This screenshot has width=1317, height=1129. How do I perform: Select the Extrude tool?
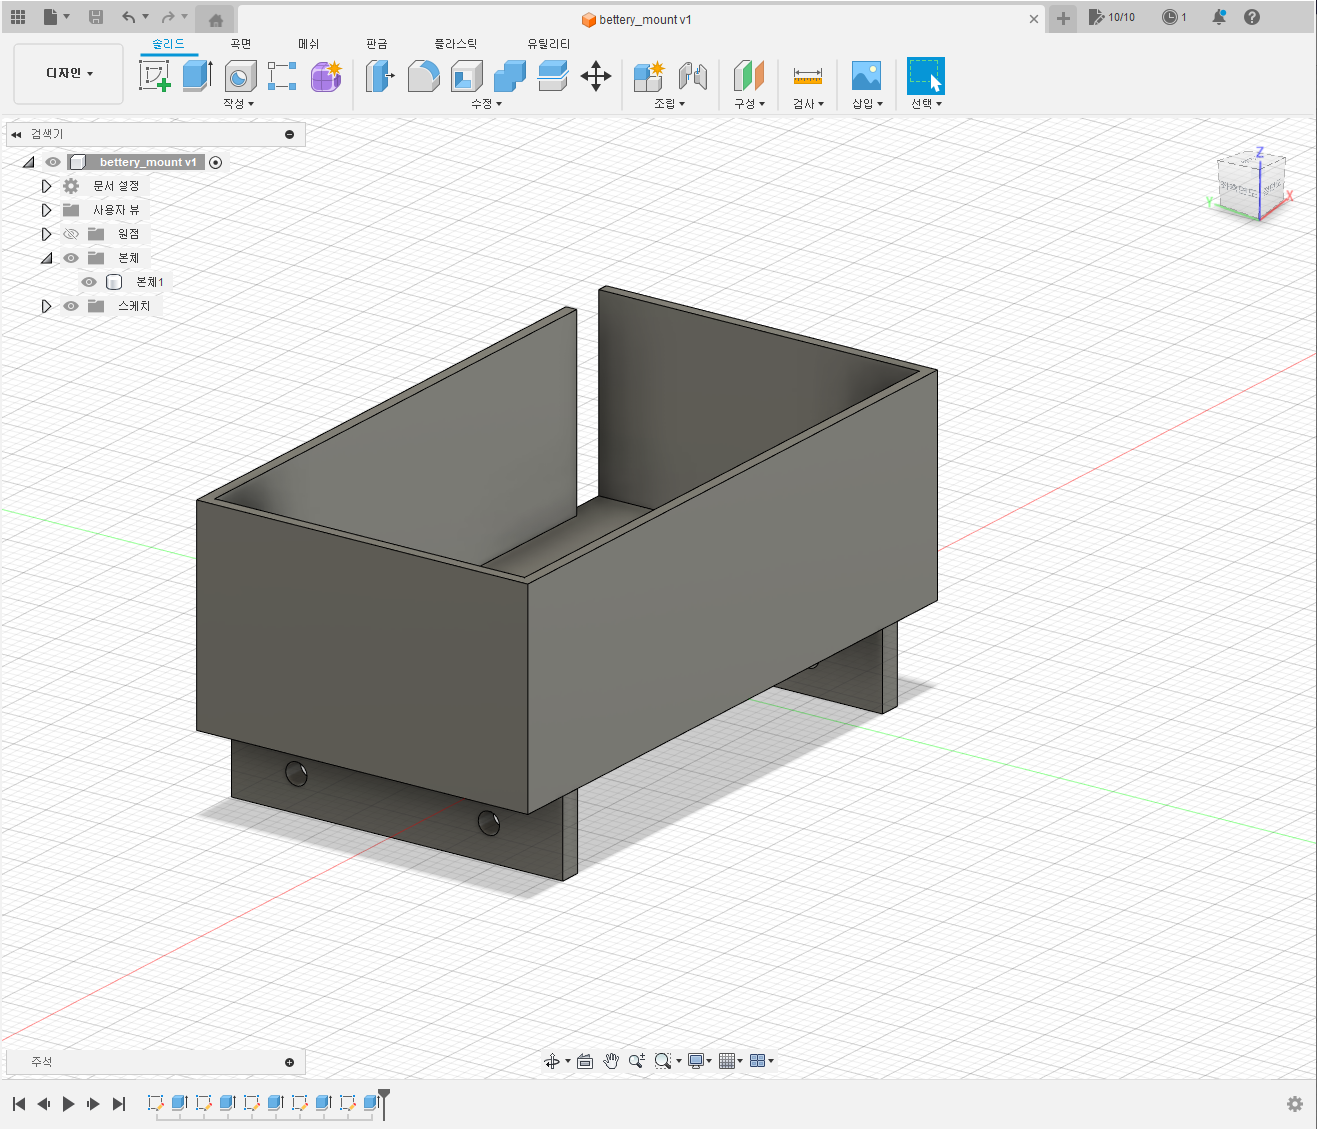pos(197,76)
